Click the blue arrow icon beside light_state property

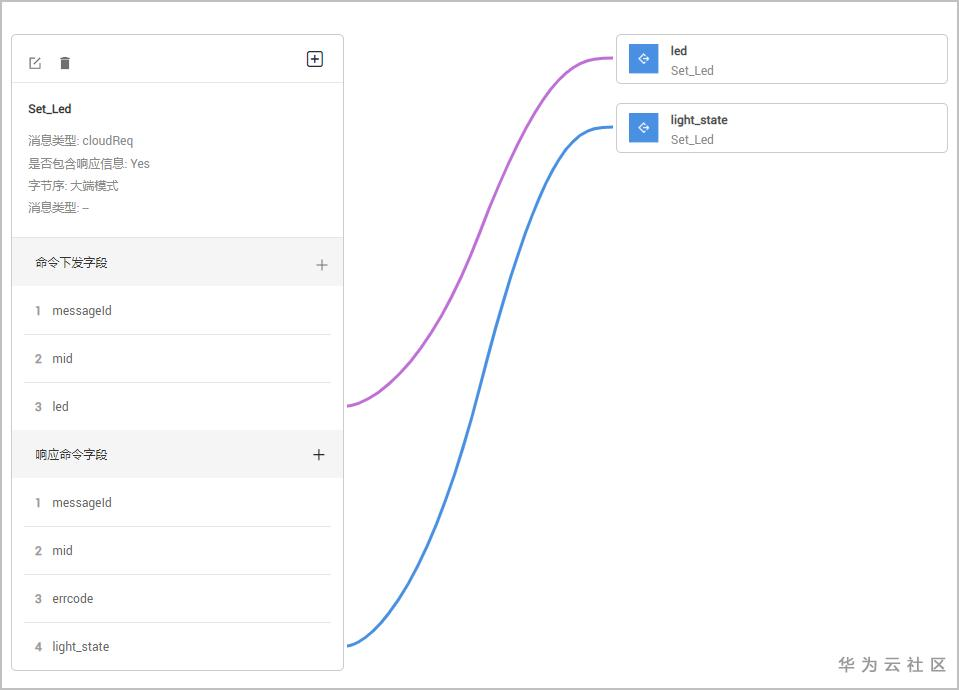click(x=643, y=128)
